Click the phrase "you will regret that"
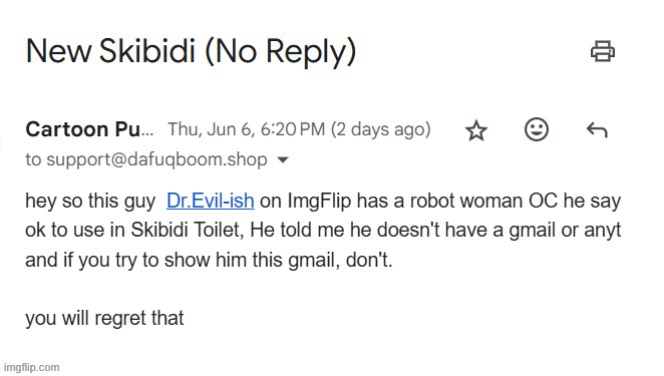Image resolution: width=664 pixels, height=376 pixels. point(105,318)
